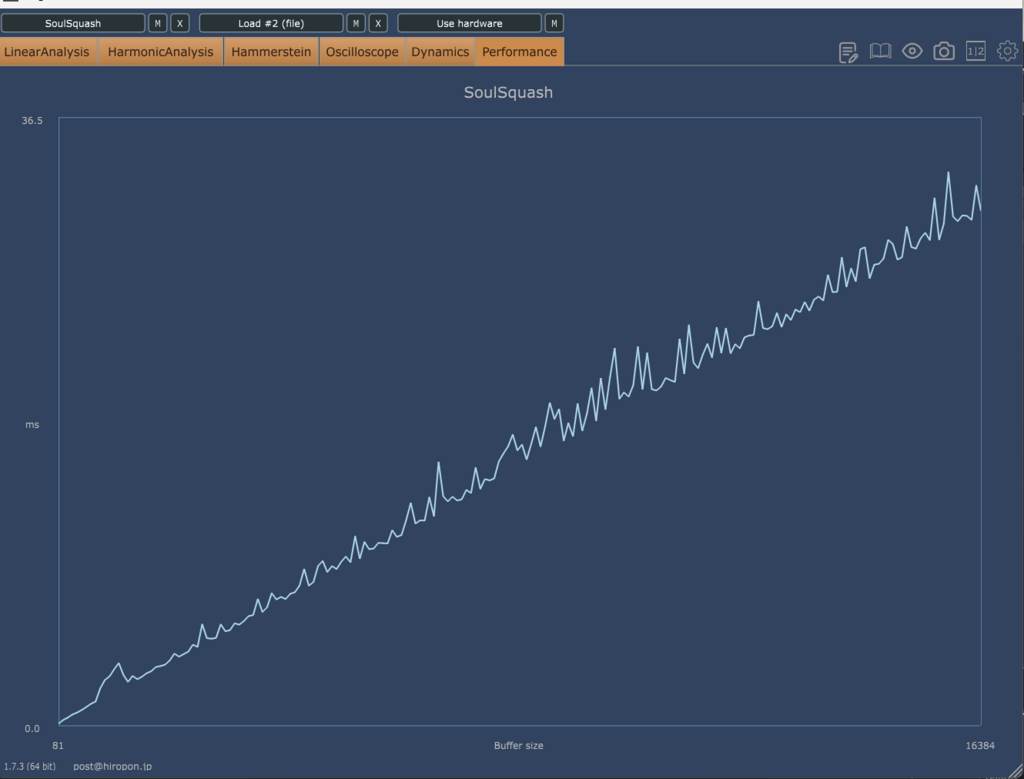Screen dimensions: 1024x779
Task: Click the 1|2 compare icon
Action: (976, 51)
